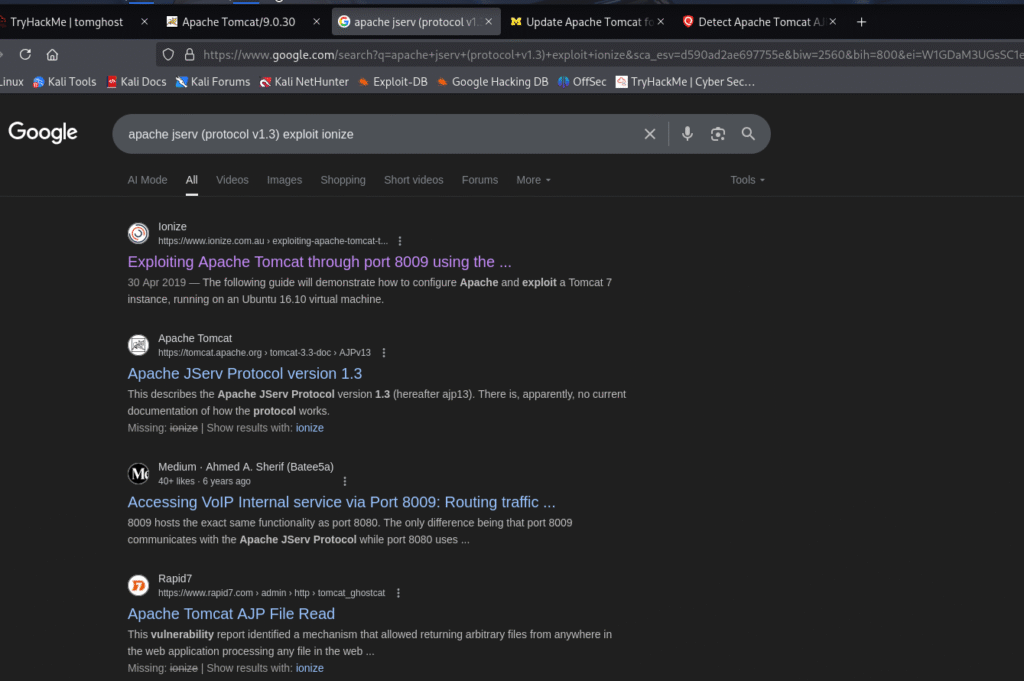1024x681 pixels.
Task: Reload the current page
Action: point(24,55)
